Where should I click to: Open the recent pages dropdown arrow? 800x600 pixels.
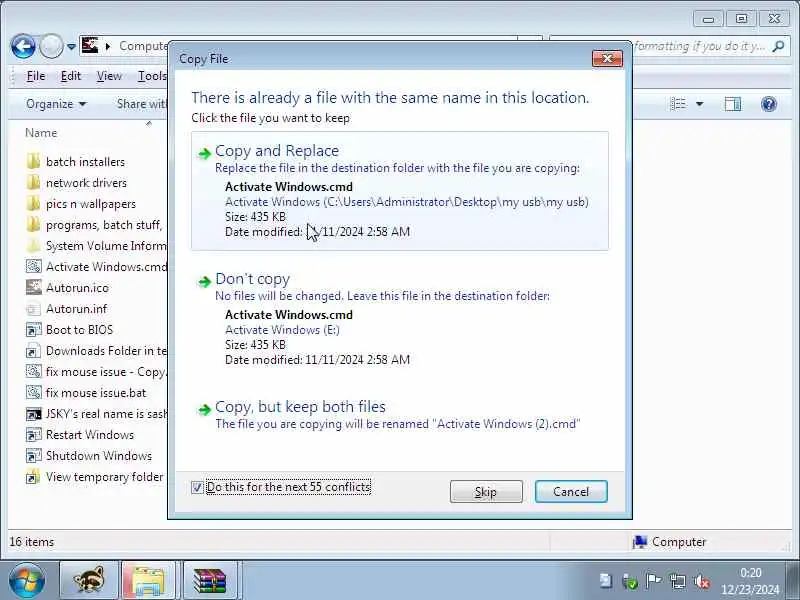tap(71, 47)
